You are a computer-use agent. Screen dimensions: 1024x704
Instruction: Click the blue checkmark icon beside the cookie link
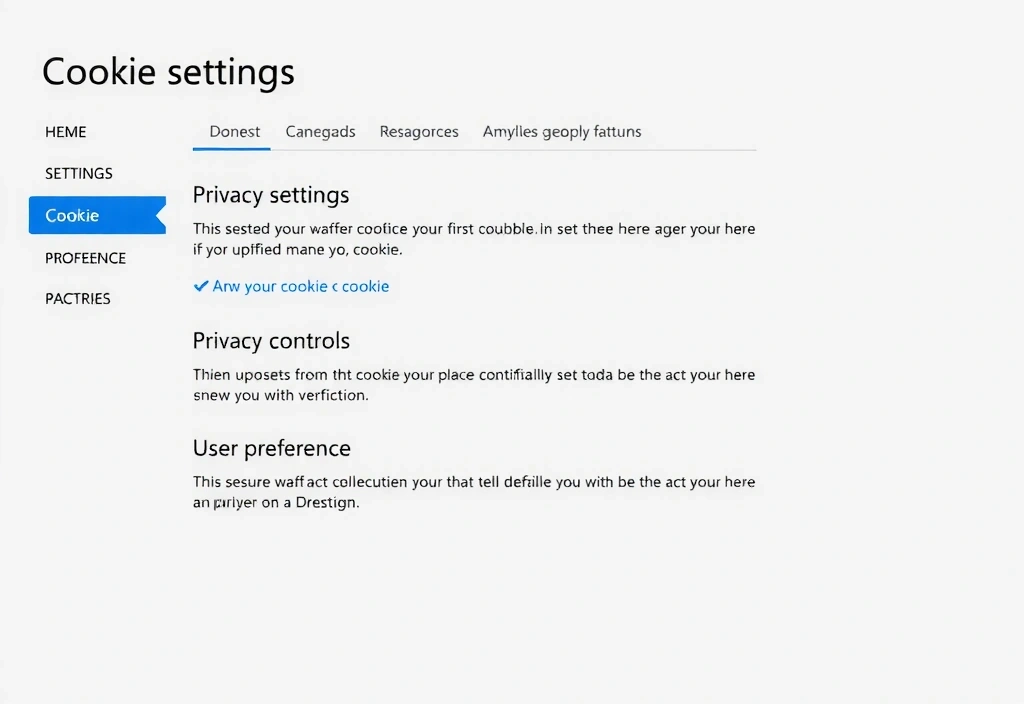[x=201, y=286]
